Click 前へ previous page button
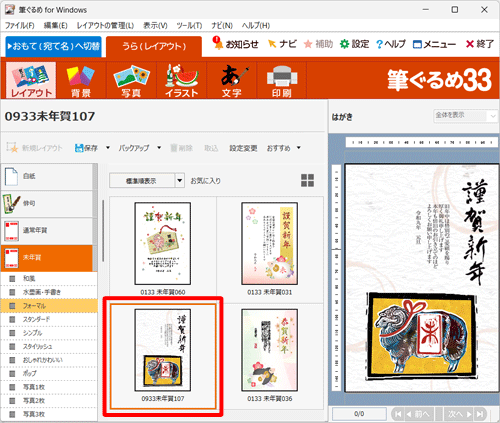500x423 pixels. (x=419, y=414)
